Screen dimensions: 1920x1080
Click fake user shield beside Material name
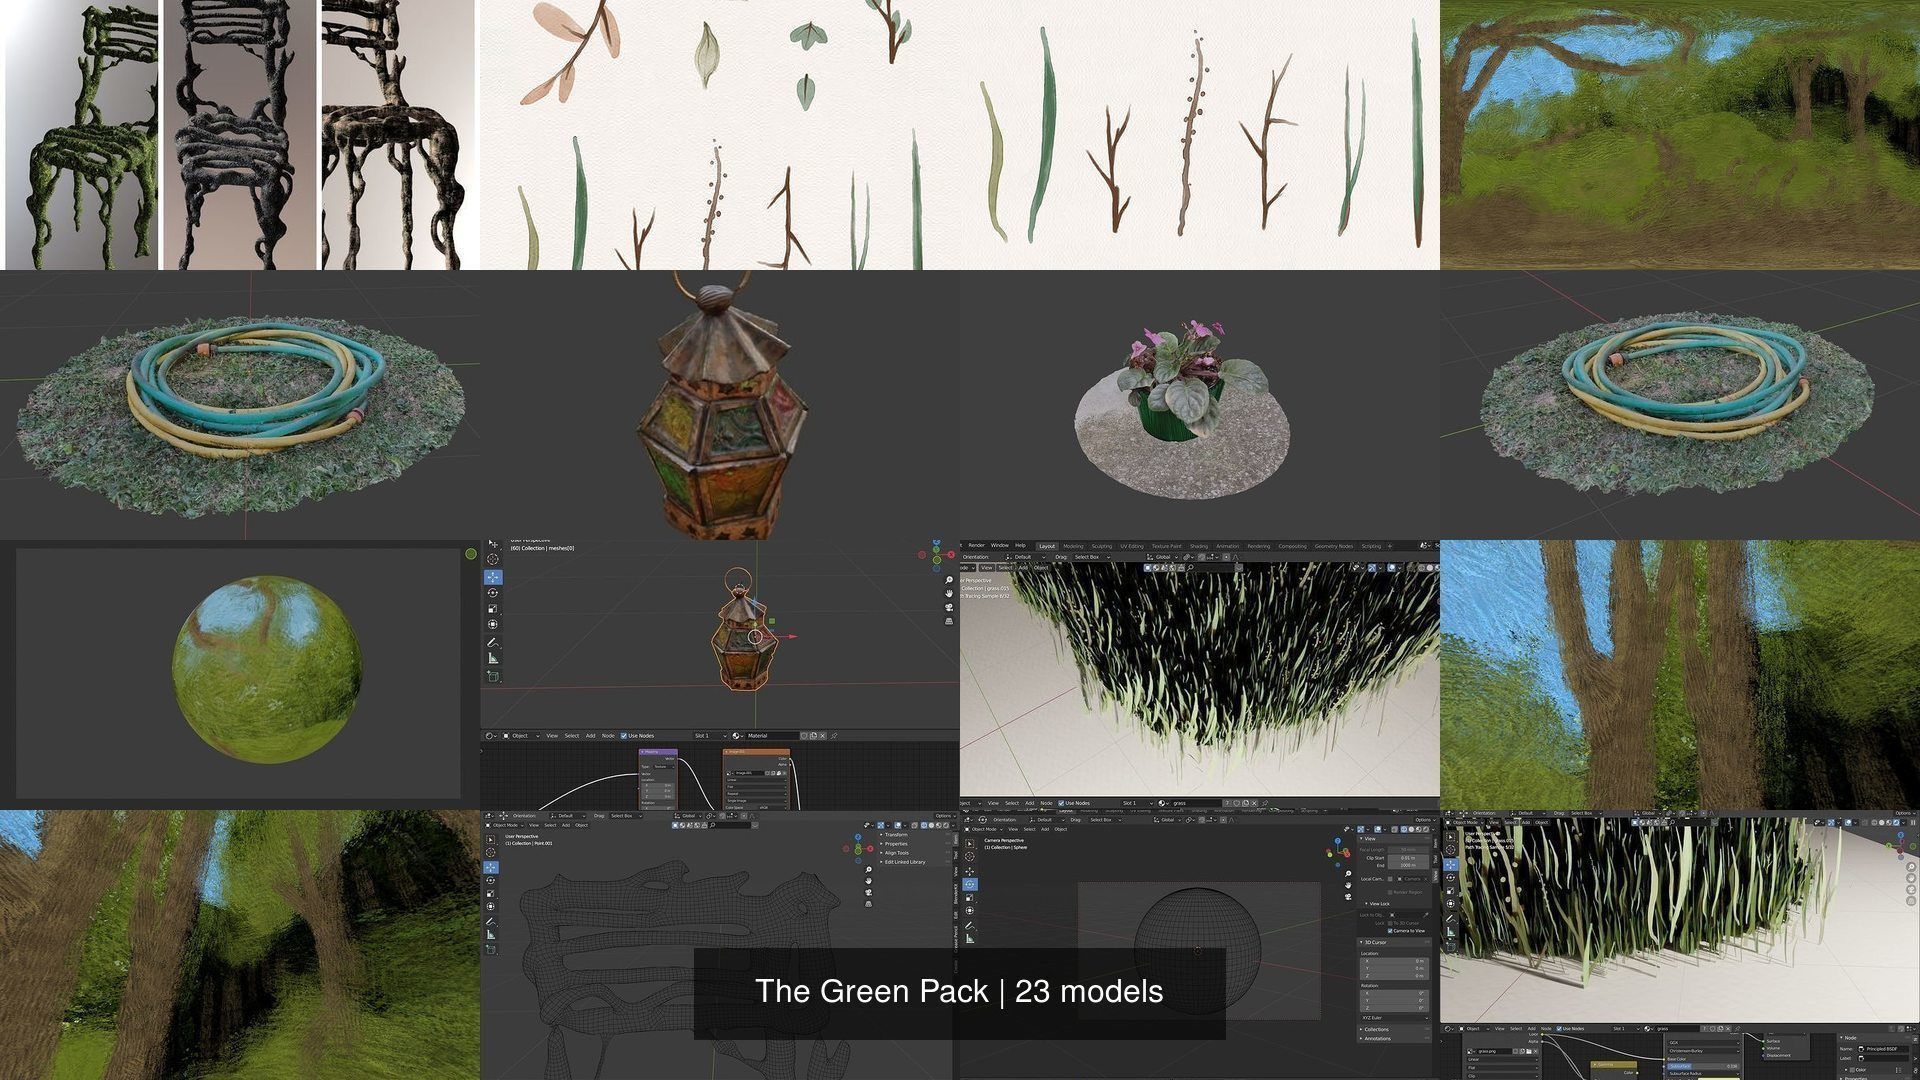pos(804,736)
